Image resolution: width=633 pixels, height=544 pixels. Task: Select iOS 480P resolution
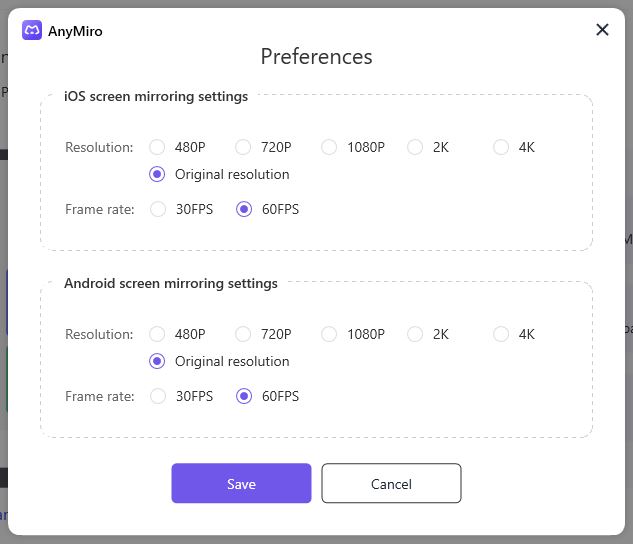tap(157, 147)
